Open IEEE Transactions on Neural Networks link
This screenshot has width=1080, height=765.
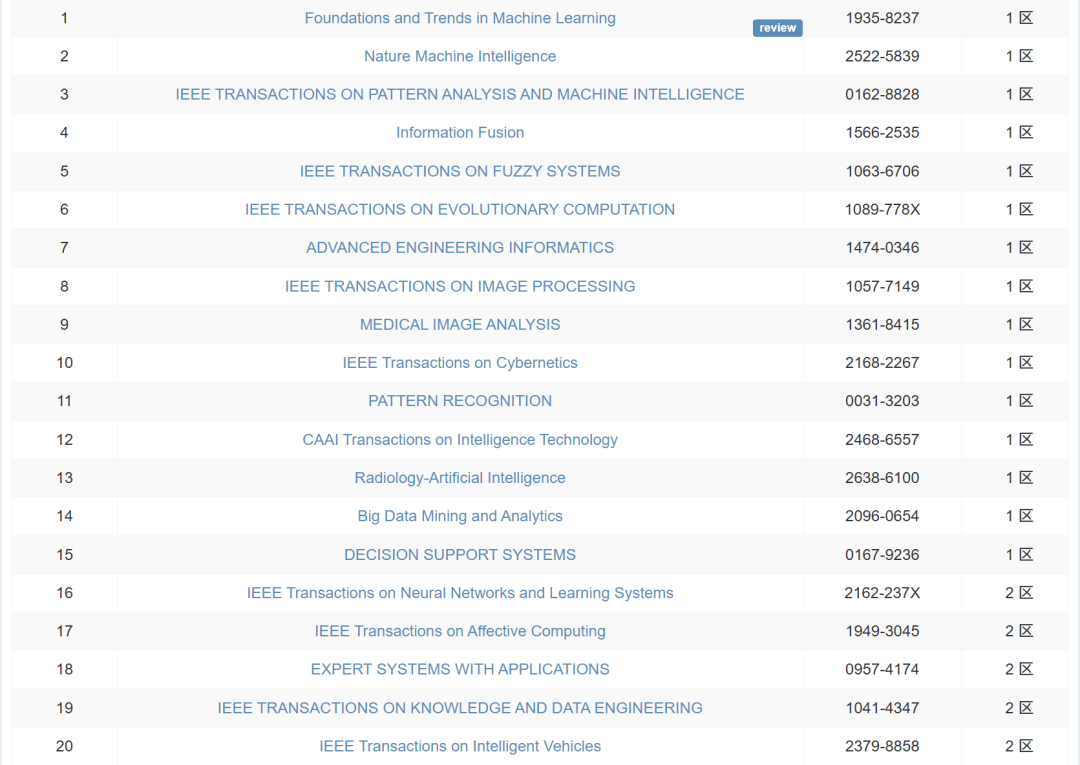(460, 593)
